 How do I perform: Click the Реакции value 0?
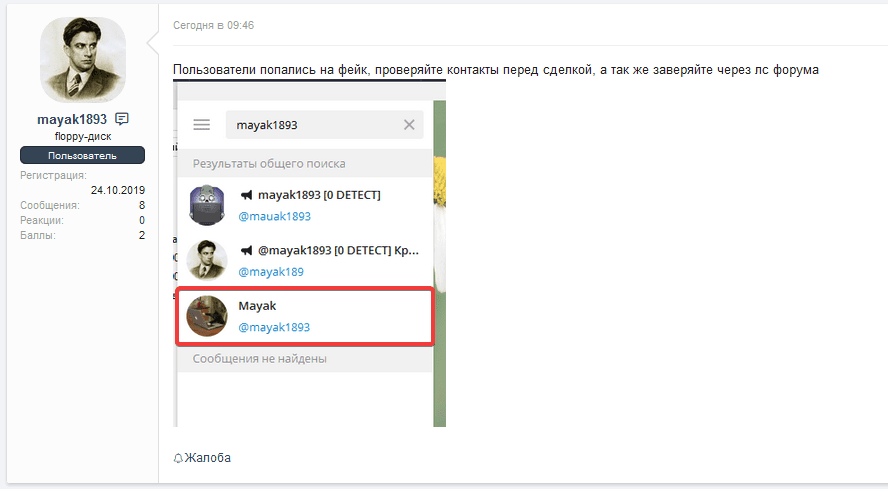coord(142,220)
